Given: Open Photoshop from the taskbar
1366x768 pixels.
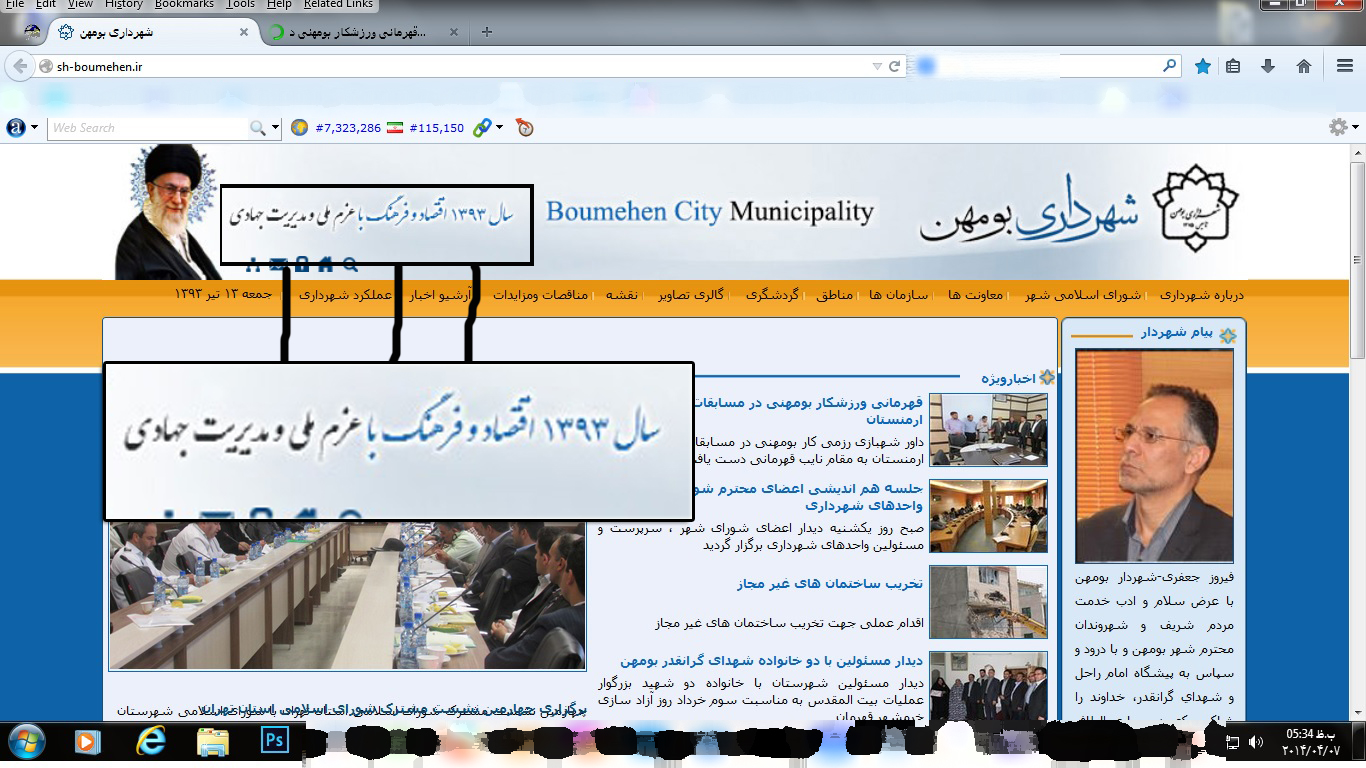Looking at the screenshot, I should click(x=274, y=741).
